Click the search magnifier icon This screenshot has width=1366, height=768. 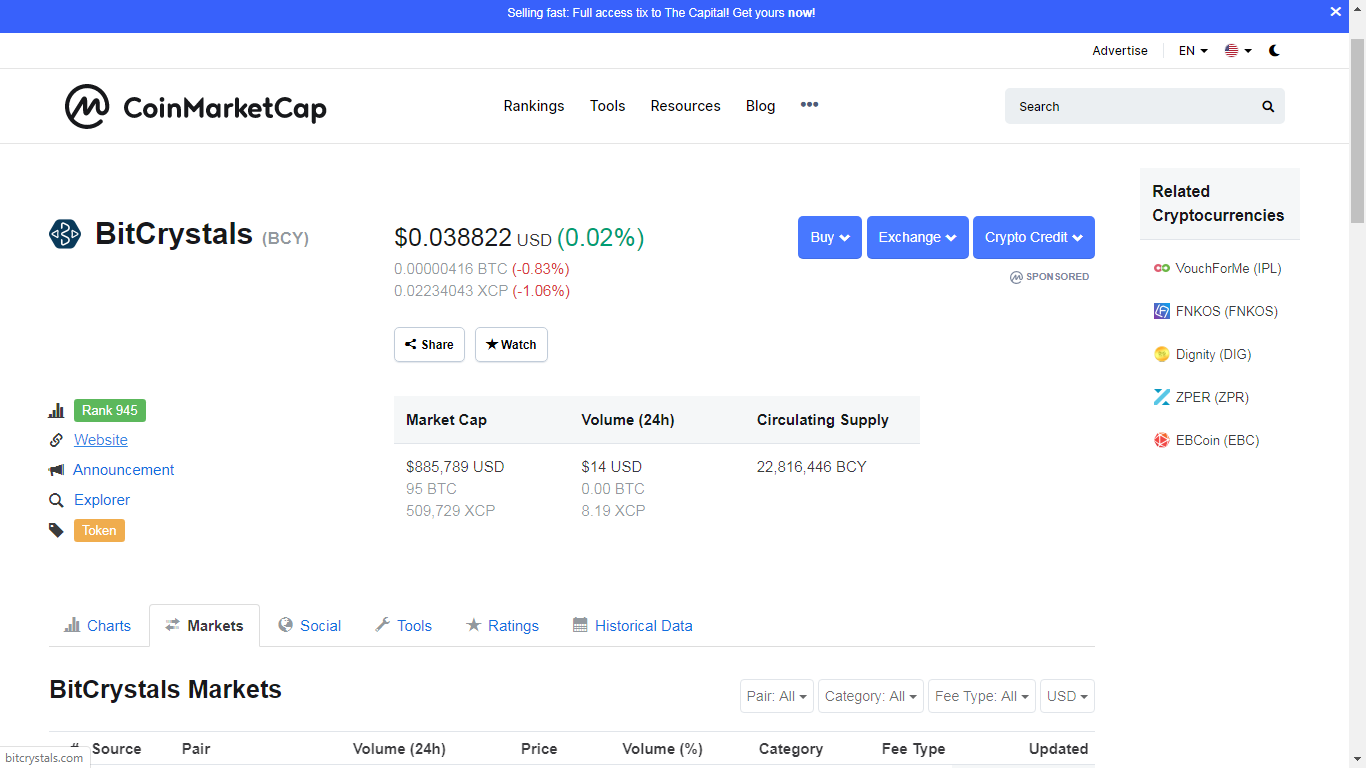pyautogui.click(x=1268, y=106)
